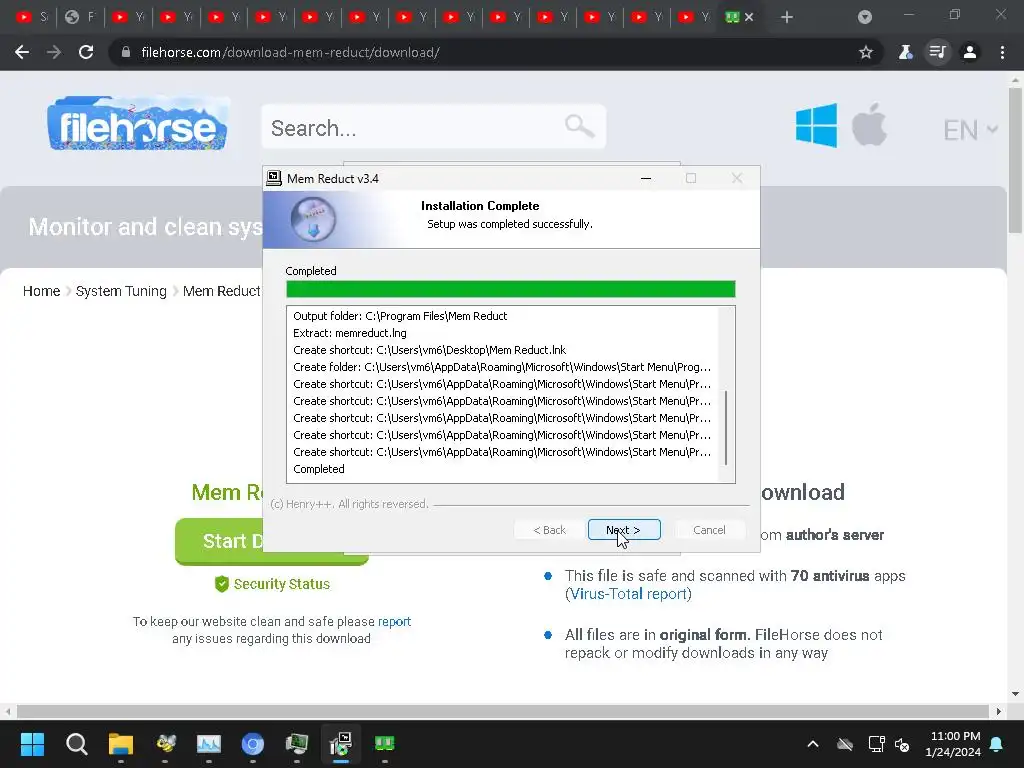Open Chrome profile icon
The image size is (1024, 768).
970,52
